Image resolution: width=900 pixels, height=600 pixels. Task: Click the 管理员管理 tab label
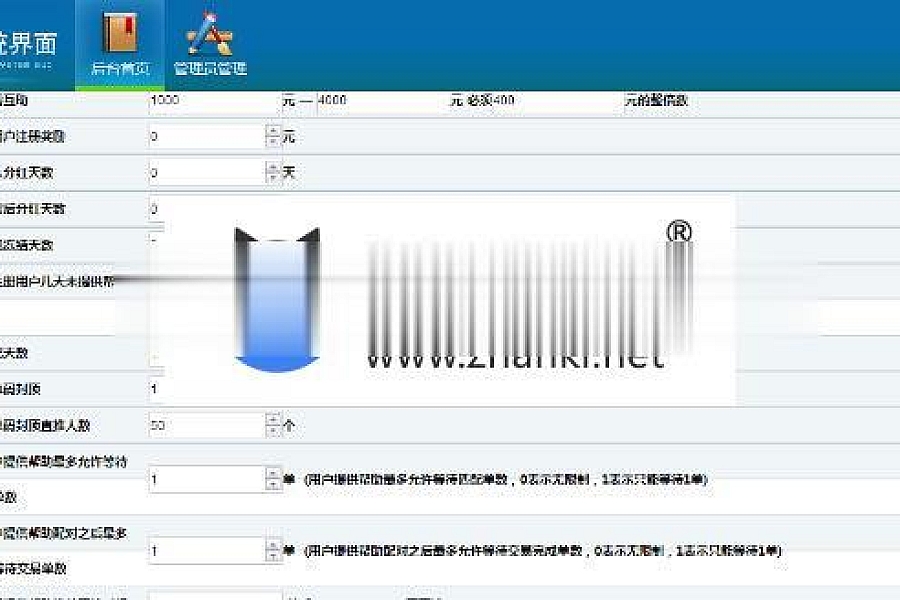click(x=210, y=68)
